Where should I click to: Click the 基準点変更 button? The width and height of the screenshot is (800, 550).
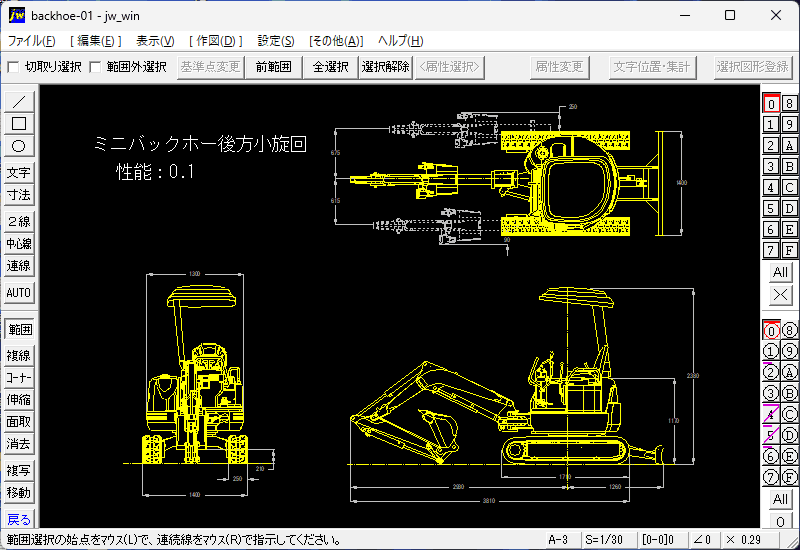click(x=210, y=67)
